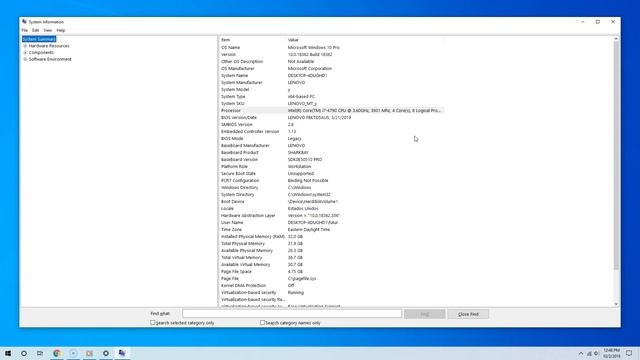Click the scrollbar down arrow
The width and height of the screenshot is (640, 360).
click(616, 304)
